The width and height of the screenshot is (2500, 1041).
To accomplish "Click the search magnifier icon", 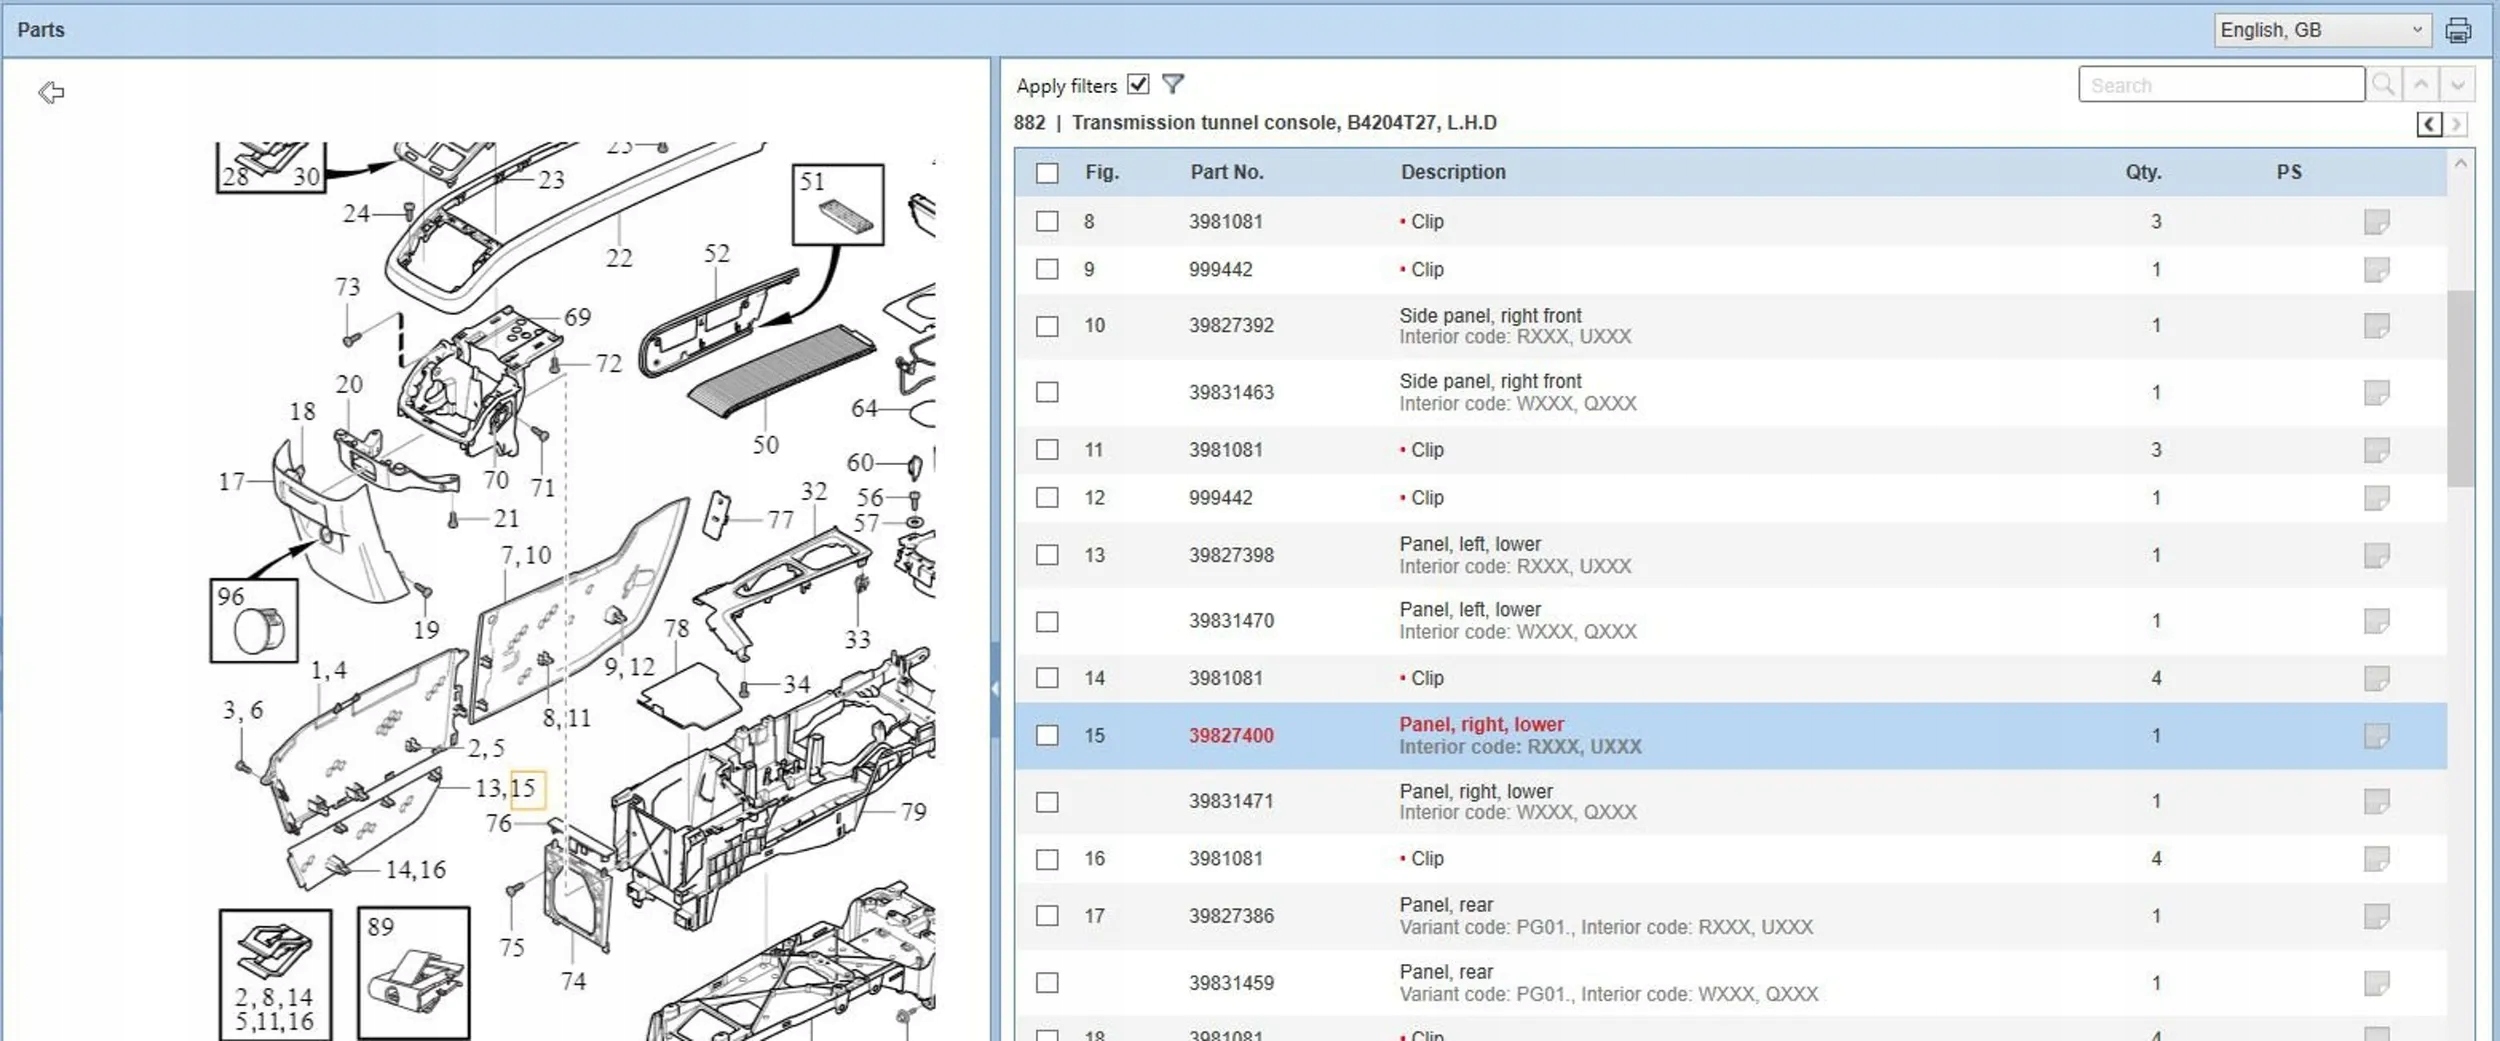I will click(2383, 85).
